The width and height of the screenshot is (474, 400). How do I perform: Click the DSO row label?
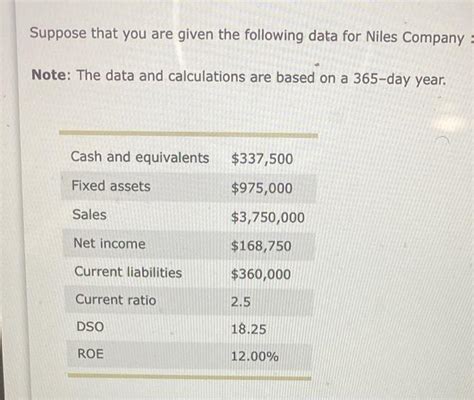90,326
